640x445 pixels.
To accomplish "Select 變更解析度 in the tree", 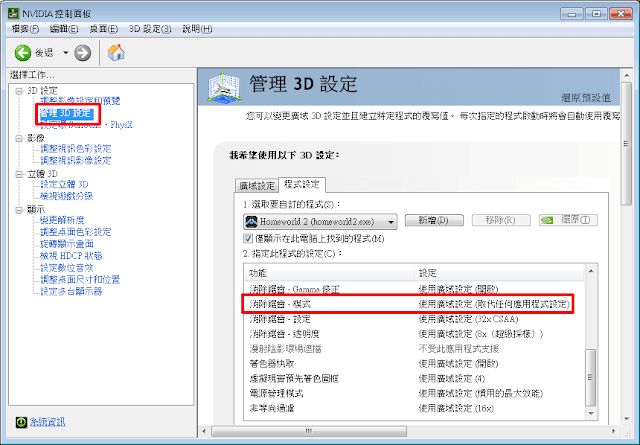I will [x=62, y=220].
